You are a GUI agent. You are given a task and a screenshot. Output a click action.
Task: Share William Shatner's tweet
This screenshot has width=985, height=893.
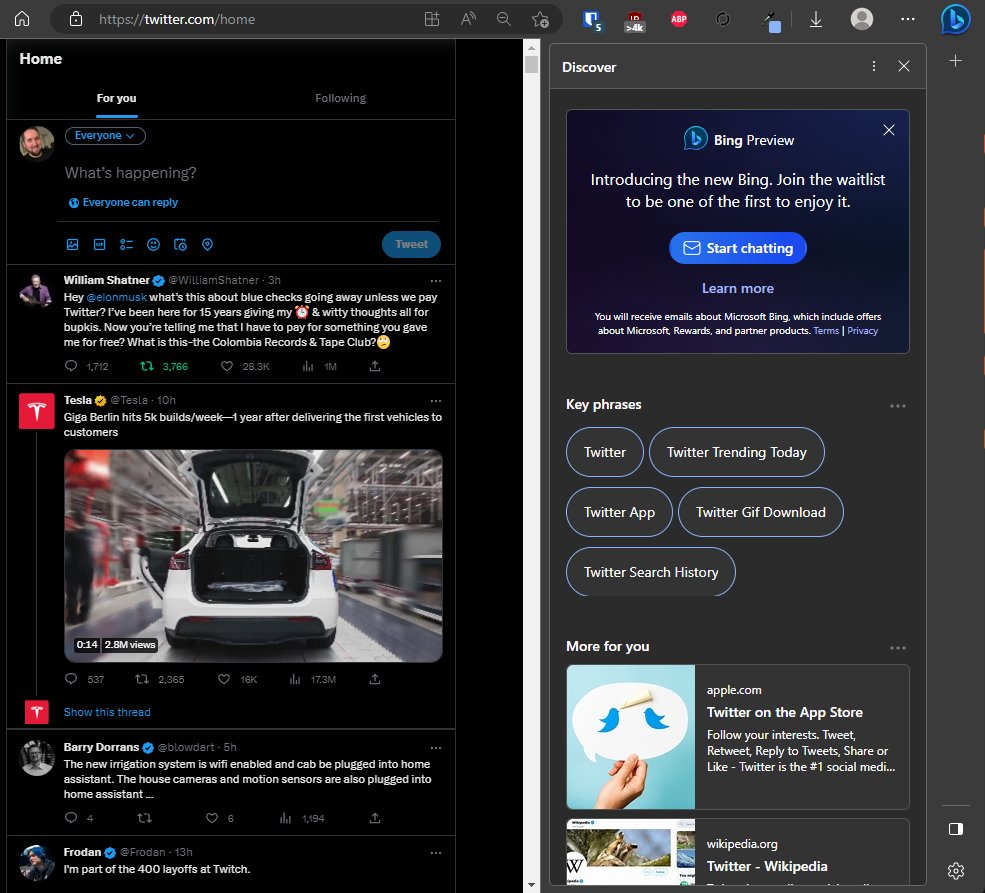click(375, 365)
